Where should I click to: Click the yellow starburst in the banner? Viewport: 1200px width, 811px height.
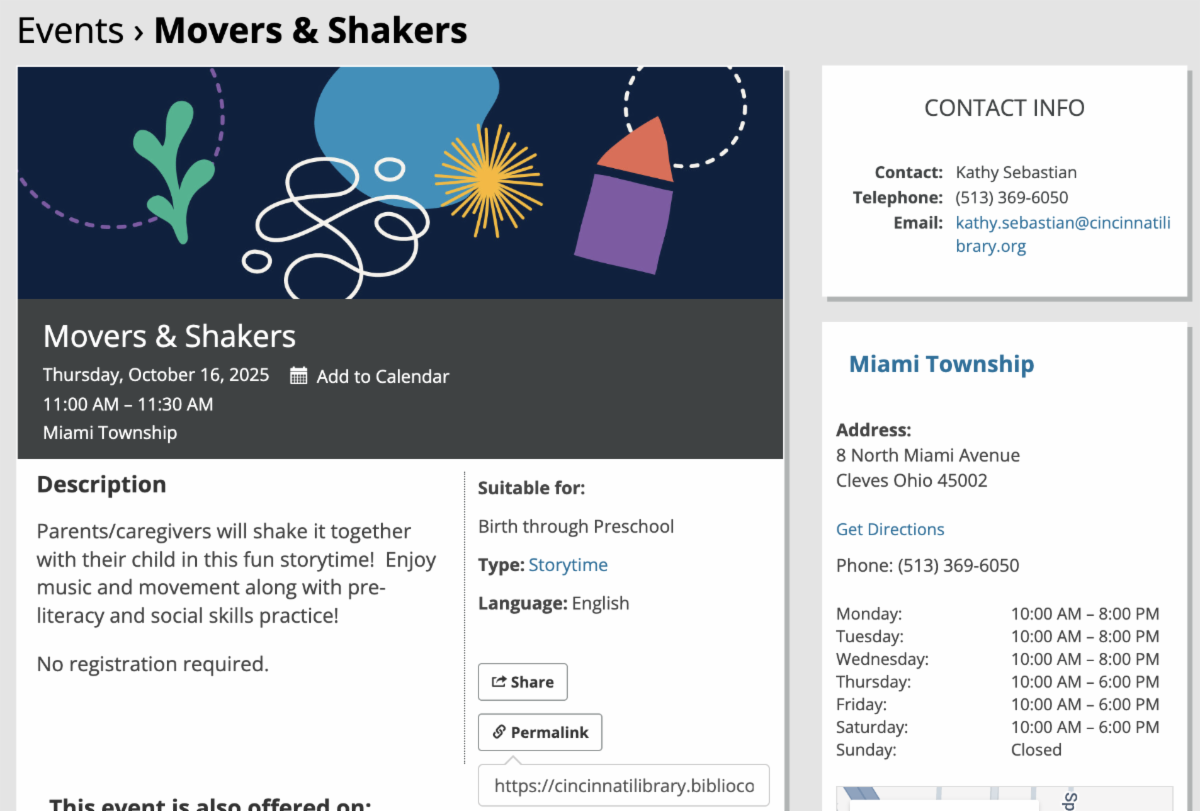pyautogui.click(x=488, y=178)
